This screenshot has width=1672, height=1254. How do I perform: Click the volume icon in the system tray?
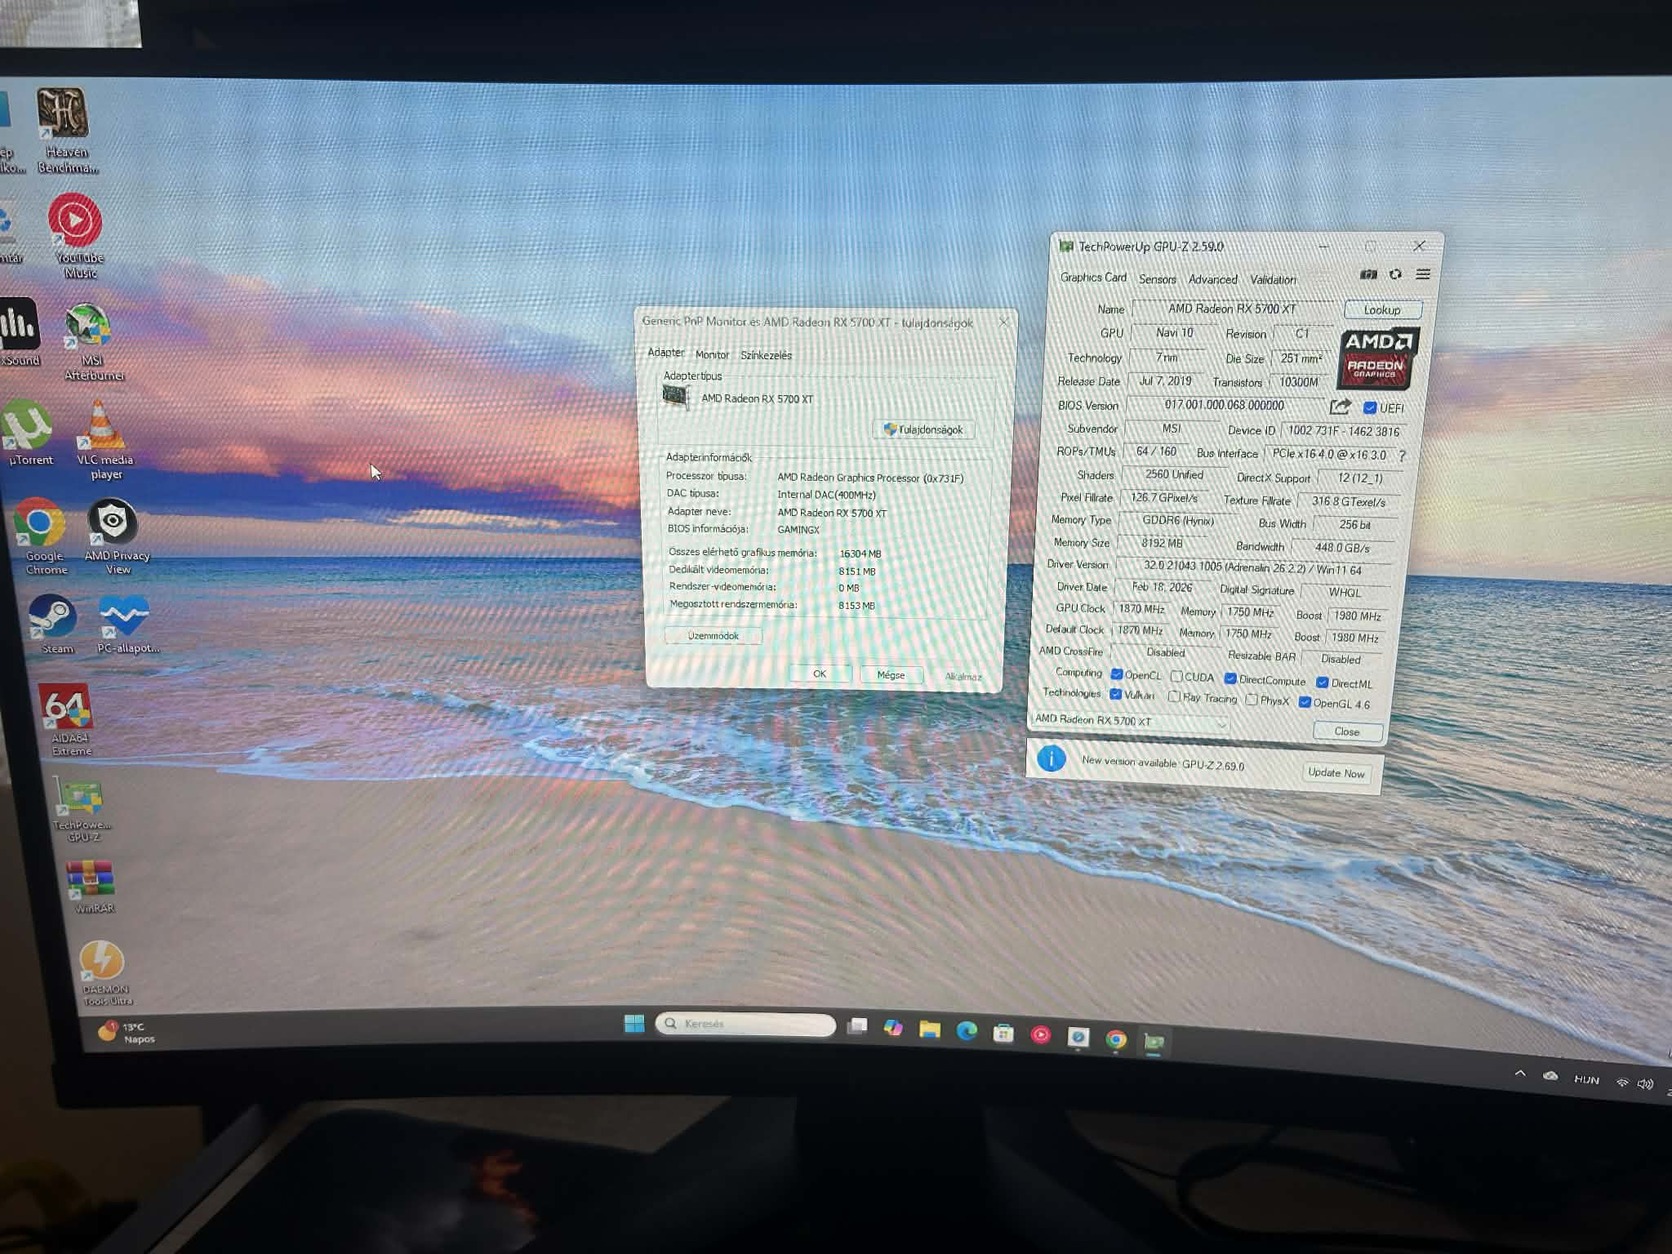pyautogui.click(x=1645, y=1084)
